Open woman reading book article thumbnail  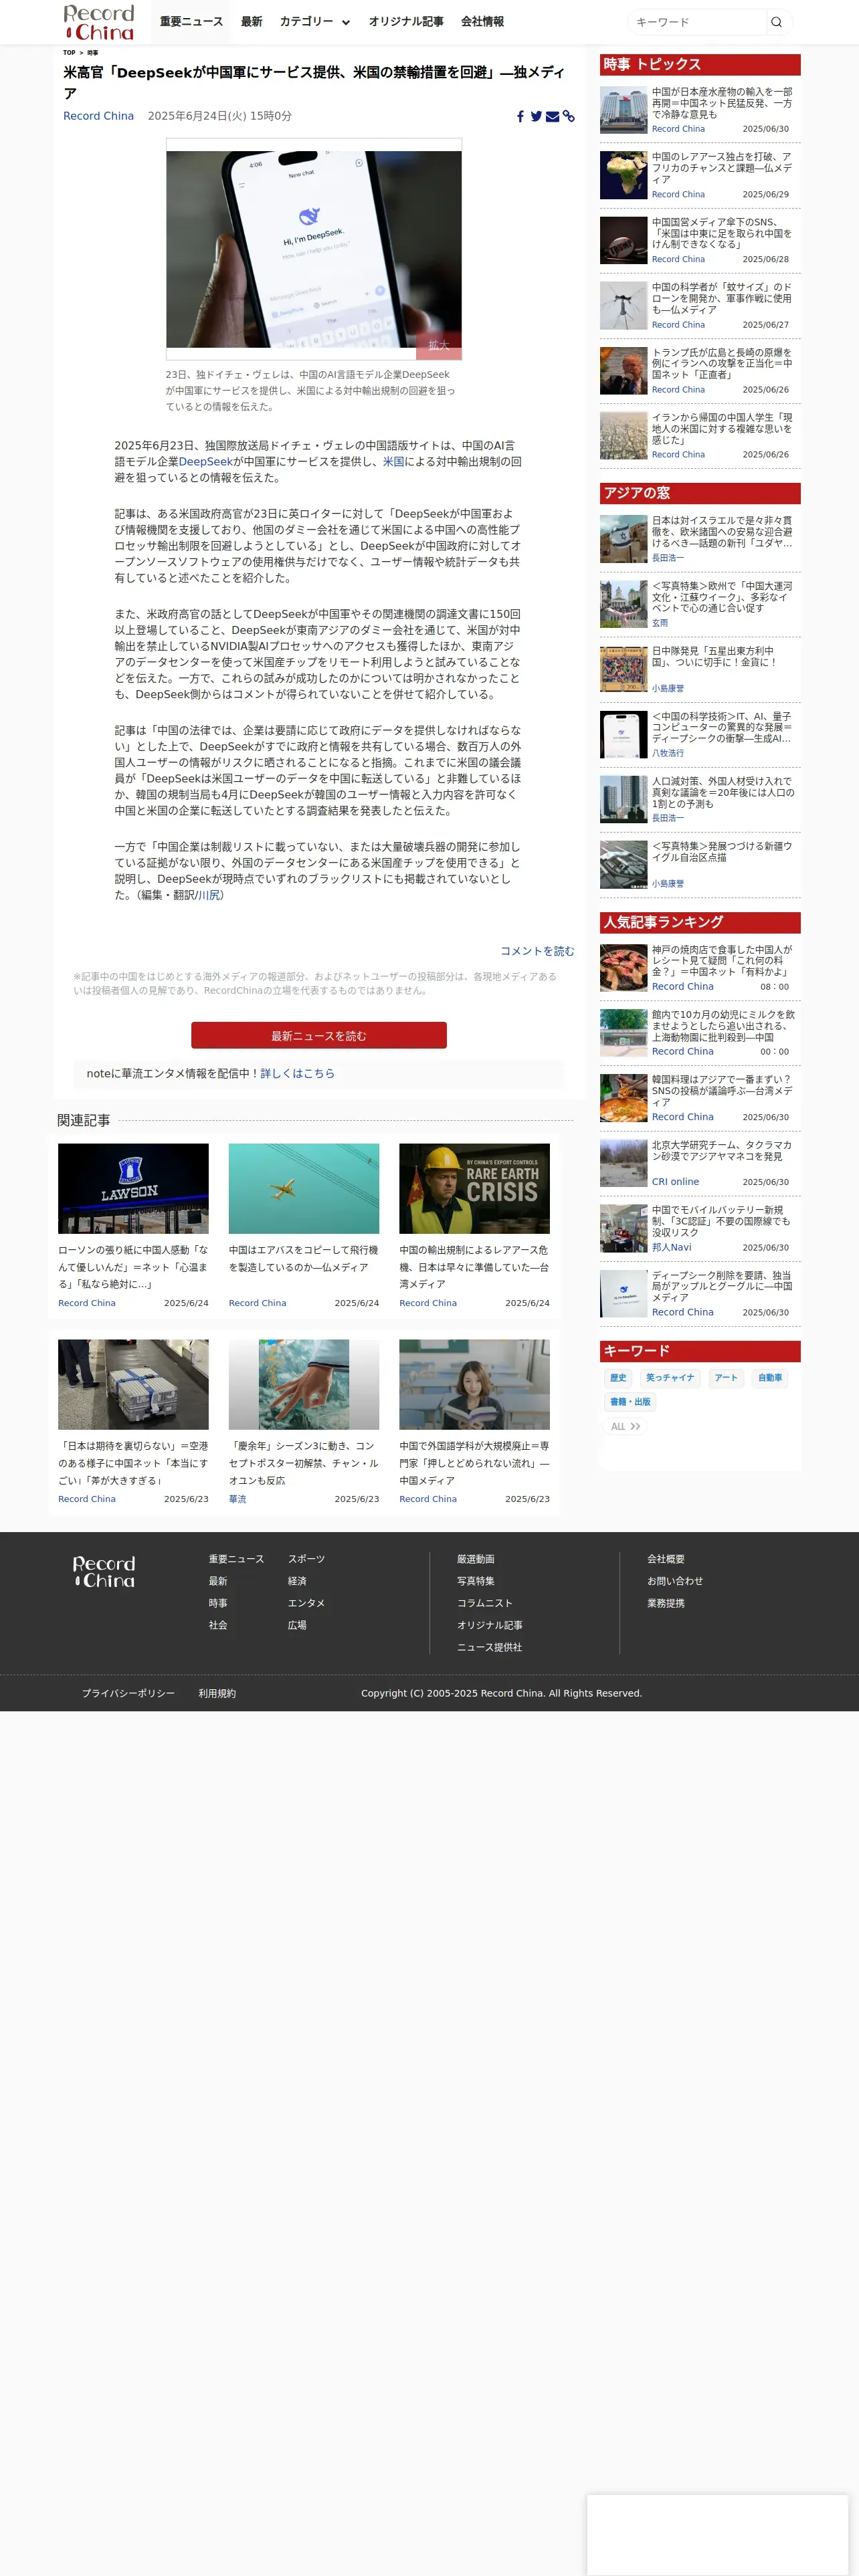[x=474, y=1384]
